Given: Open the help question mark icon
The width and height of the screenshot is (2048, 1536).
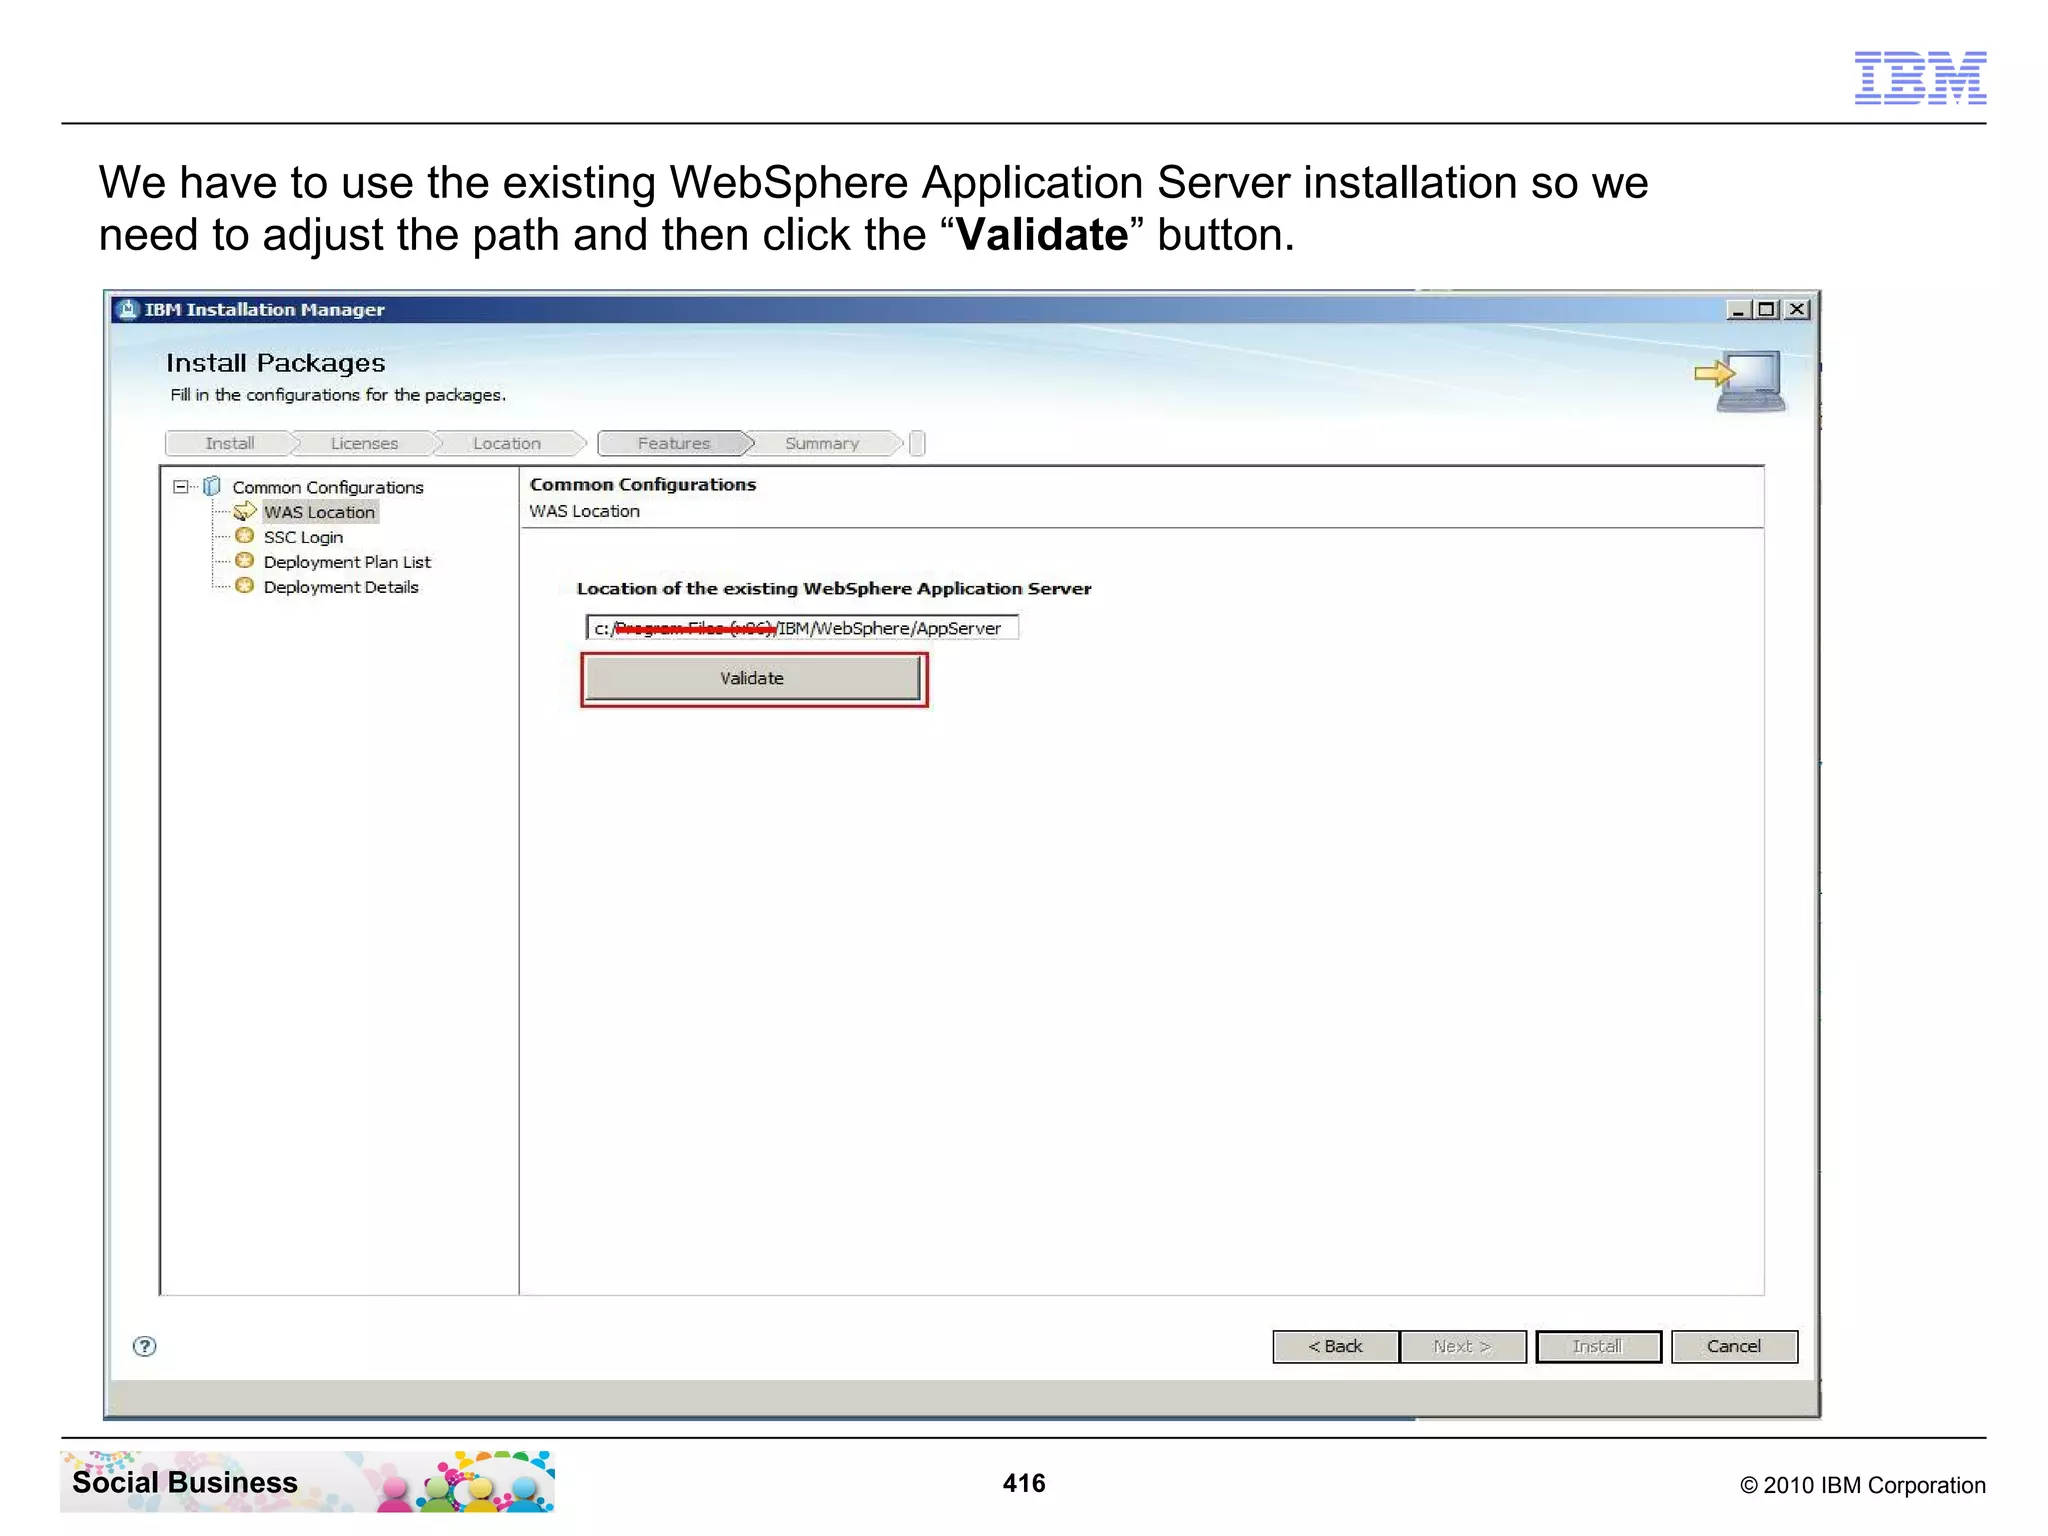Looking at the screenshot, I should (x=145, y=1346).
